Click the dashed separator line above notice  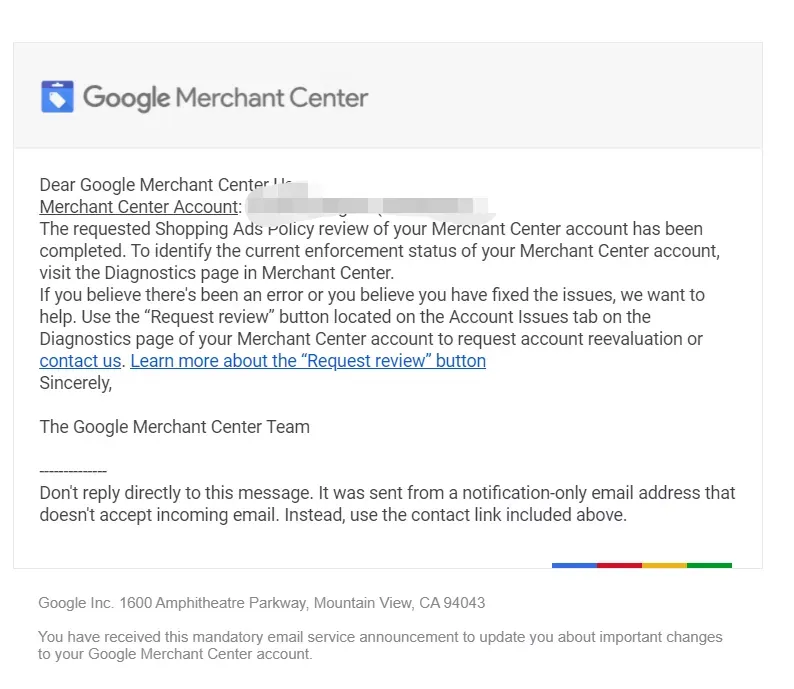click(73, 471)
